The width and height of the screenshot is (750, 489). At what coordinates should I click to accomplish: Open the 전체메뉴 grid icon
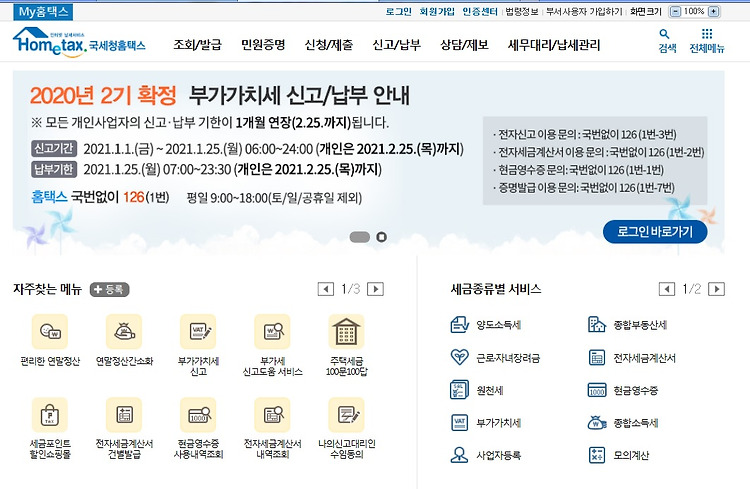pyautogui.click(x=707, y=34)
